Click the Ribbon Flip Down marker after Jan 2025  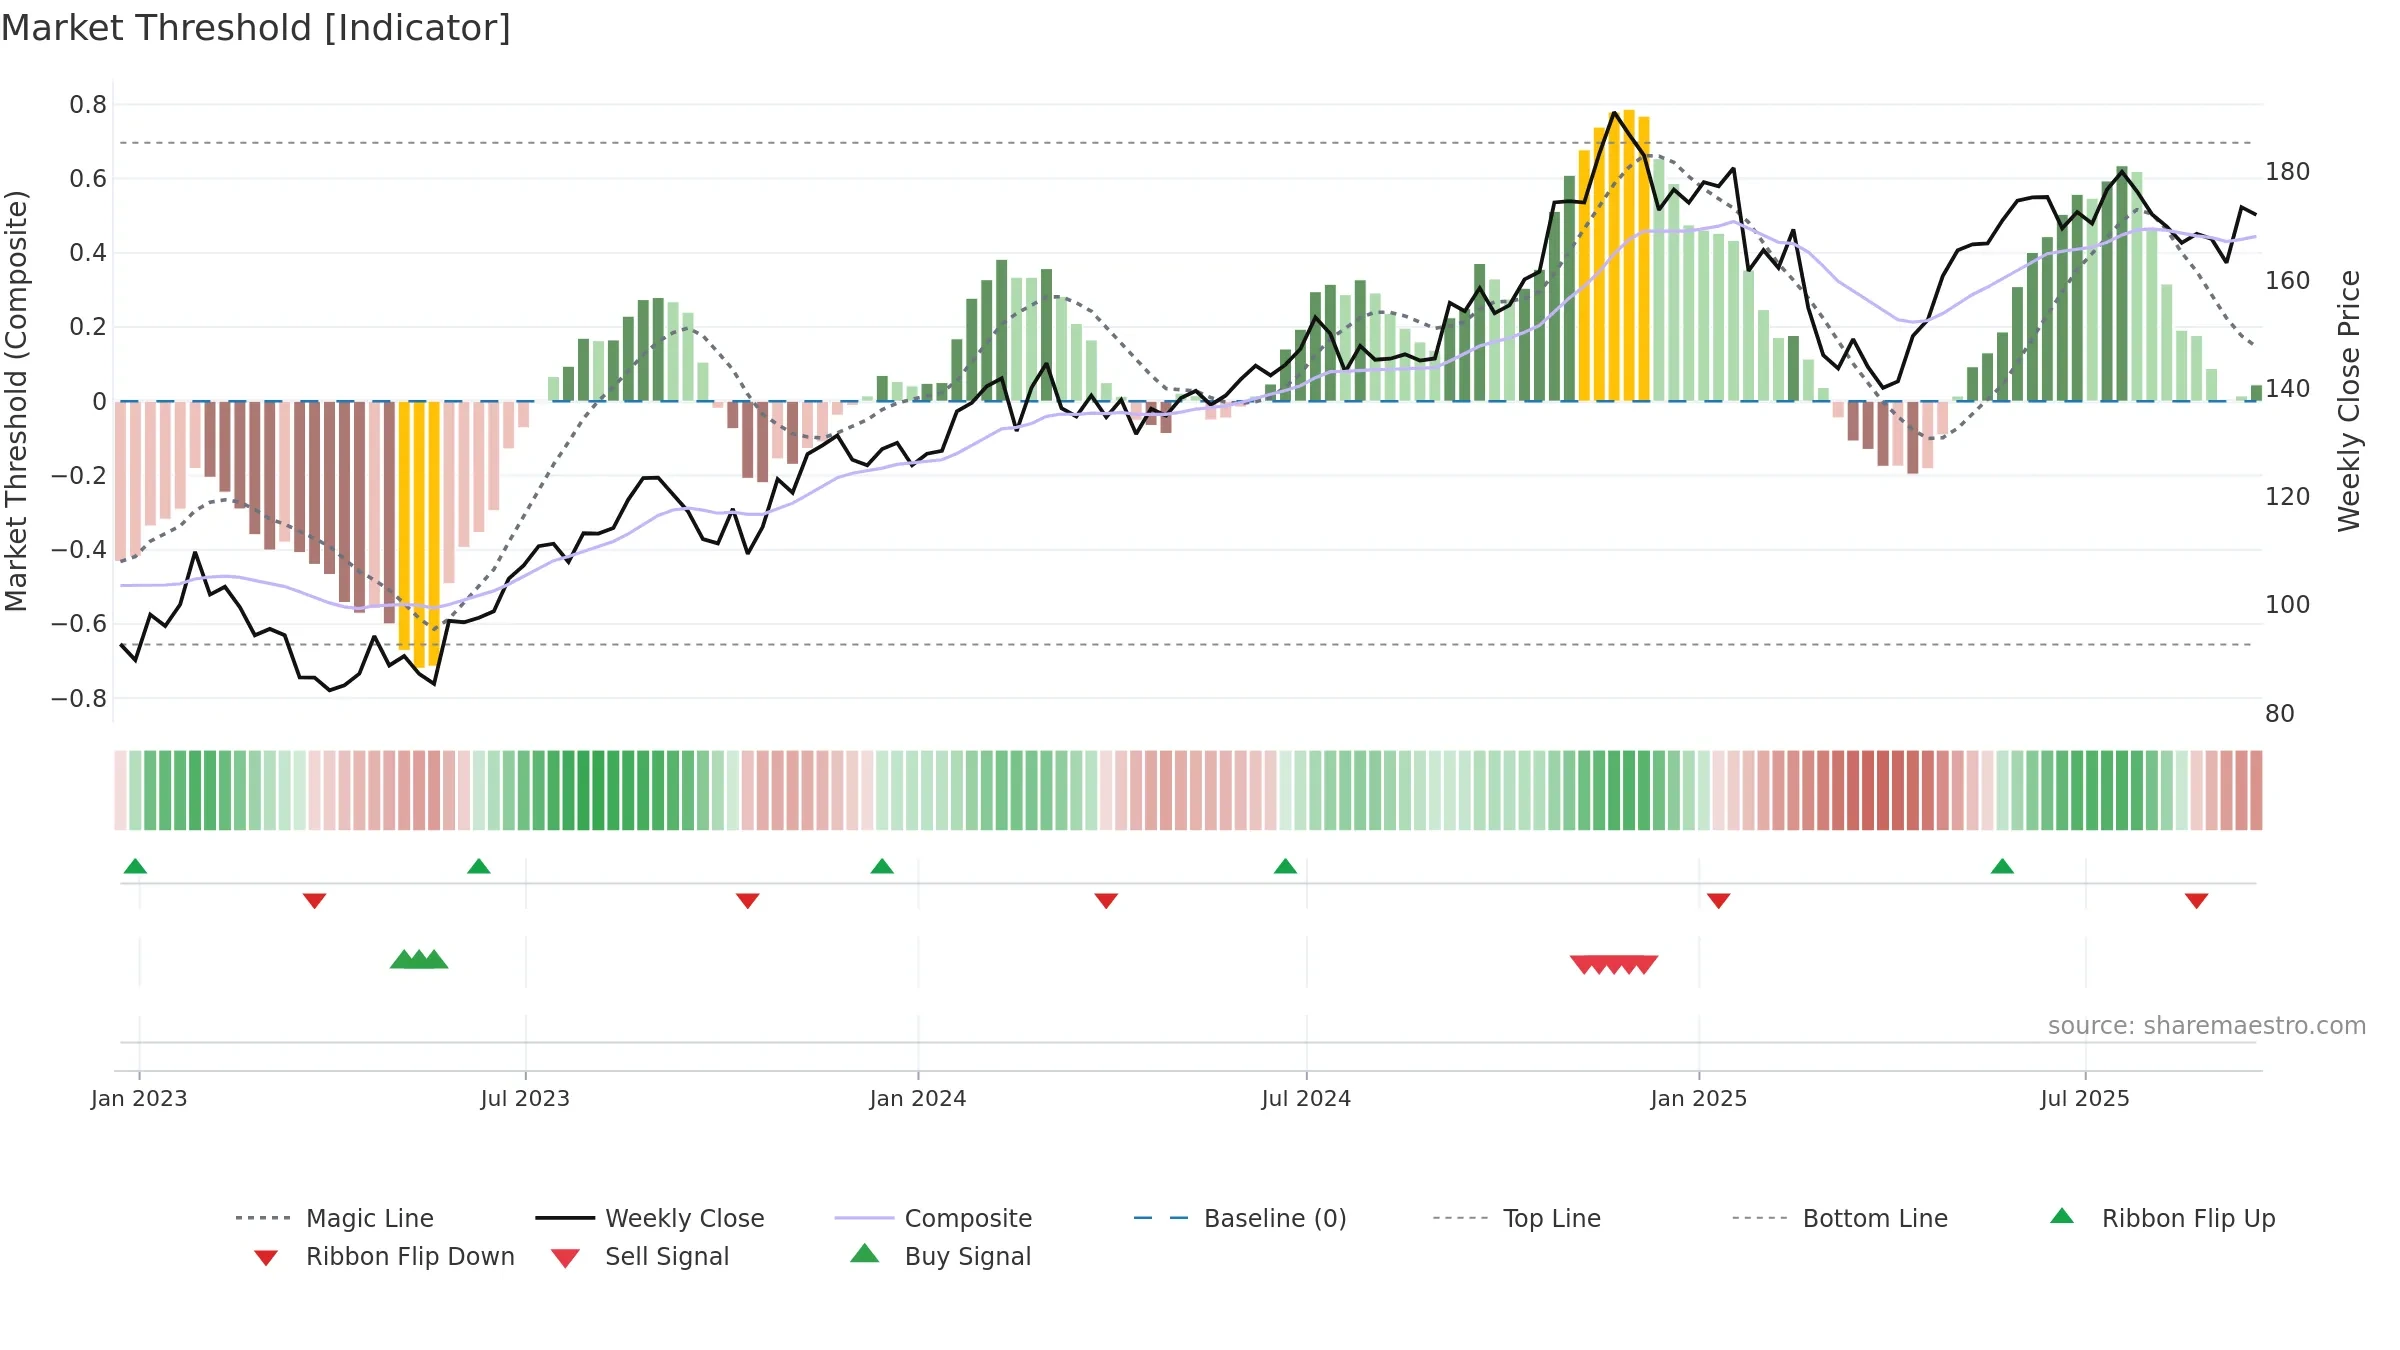(x=1719, y=901)
